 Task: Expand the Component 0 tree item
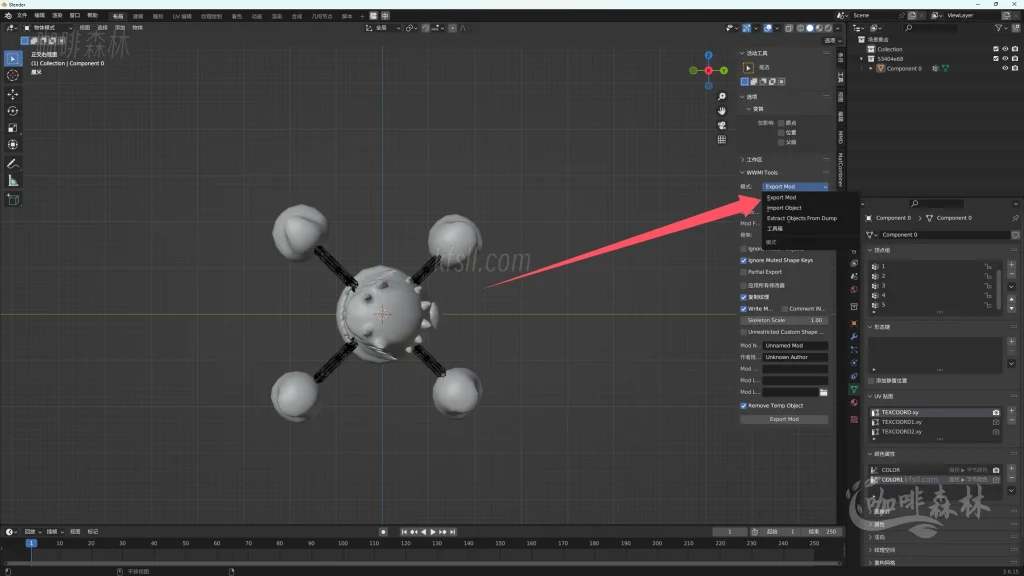click(871, 68)
